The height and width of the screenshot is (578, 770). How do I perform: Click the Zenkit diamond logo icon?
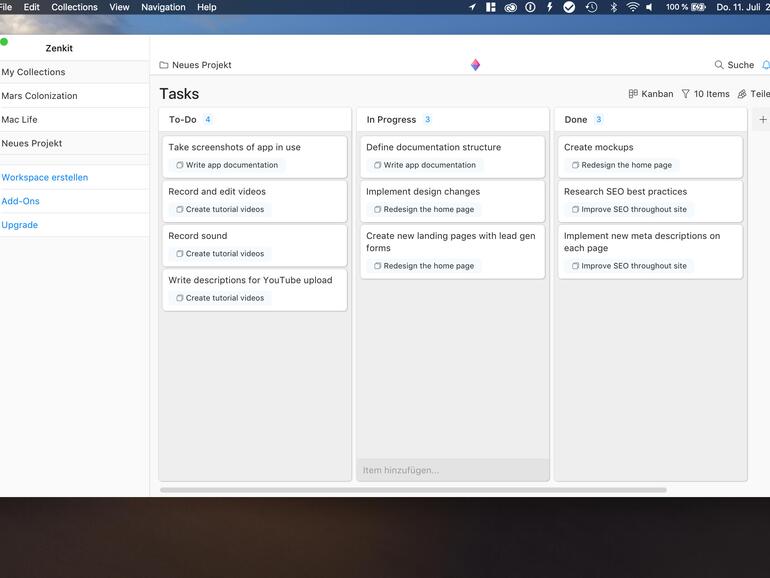pyautogui.click(x=475, y=65)
